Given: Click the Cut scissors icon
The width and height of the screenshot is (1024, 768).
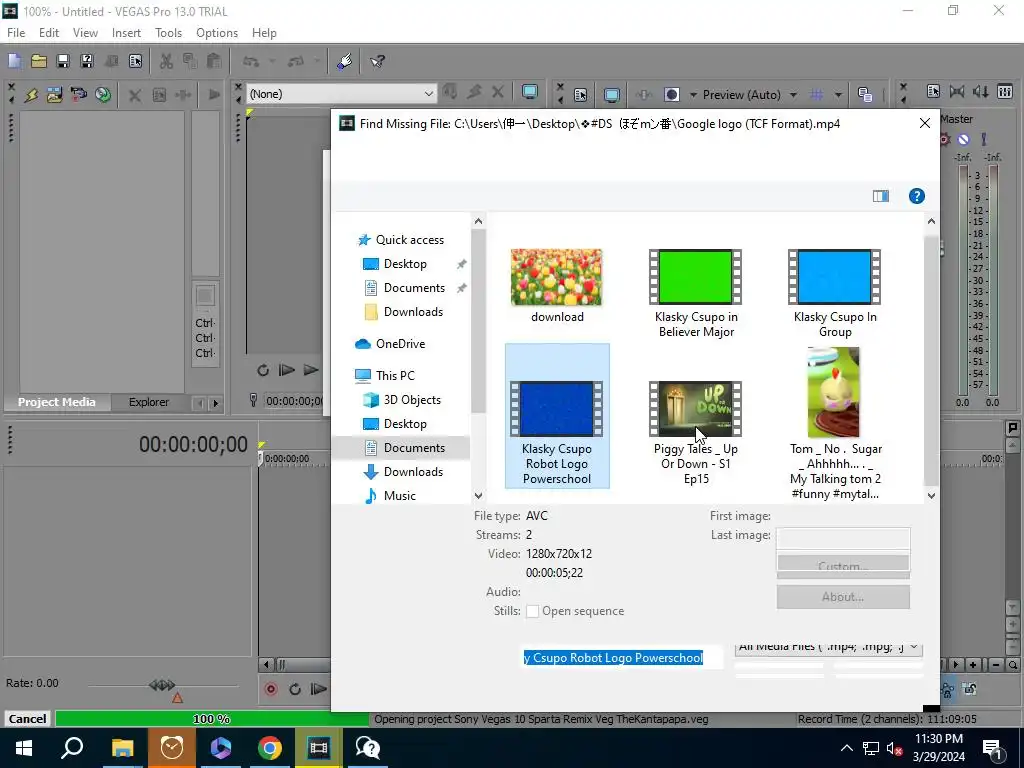Looking at the screenshot, I should pos(166,61).
